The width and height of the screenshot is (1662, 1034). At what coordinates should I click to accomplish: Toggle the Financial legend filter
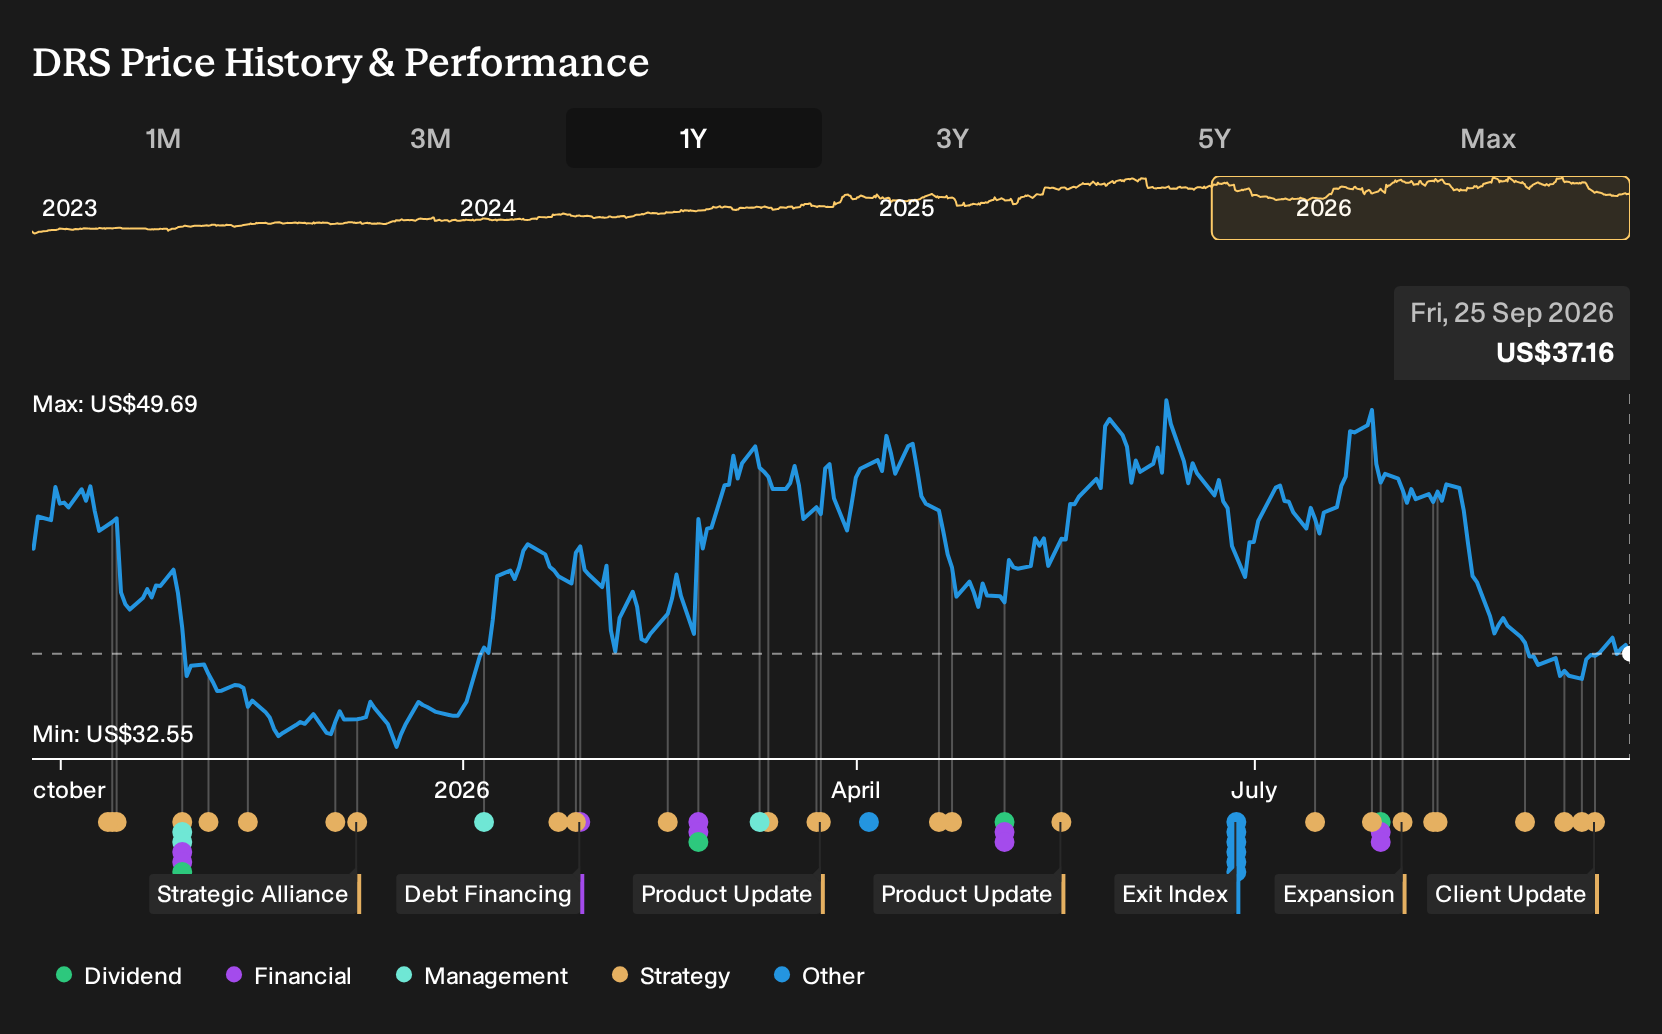289,976
